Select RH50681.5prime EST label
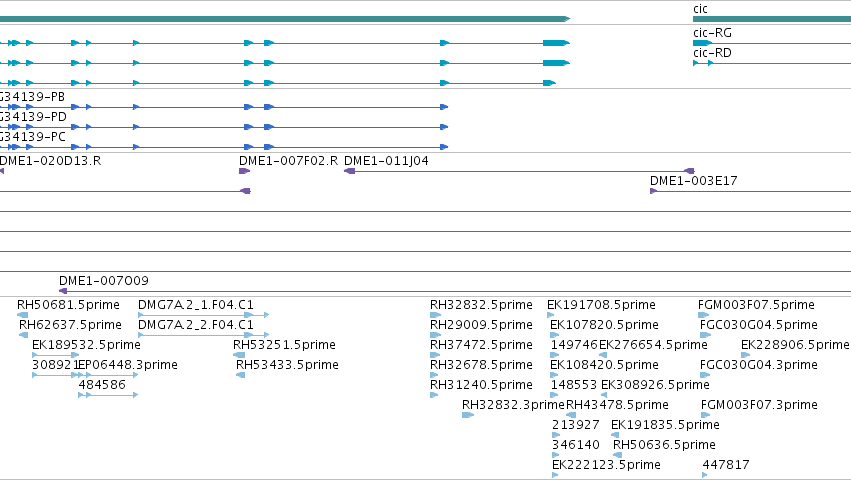 (68, 305)
